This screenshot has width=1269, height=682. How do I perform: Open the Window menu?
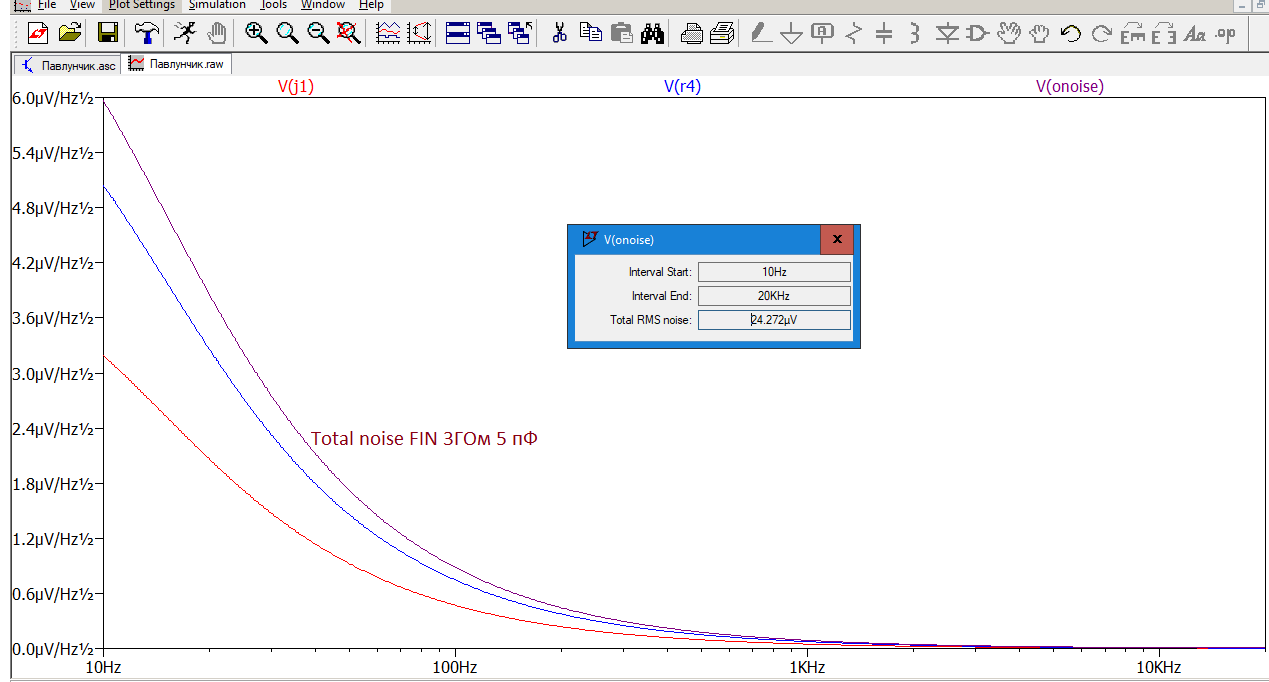click(323, 5)
